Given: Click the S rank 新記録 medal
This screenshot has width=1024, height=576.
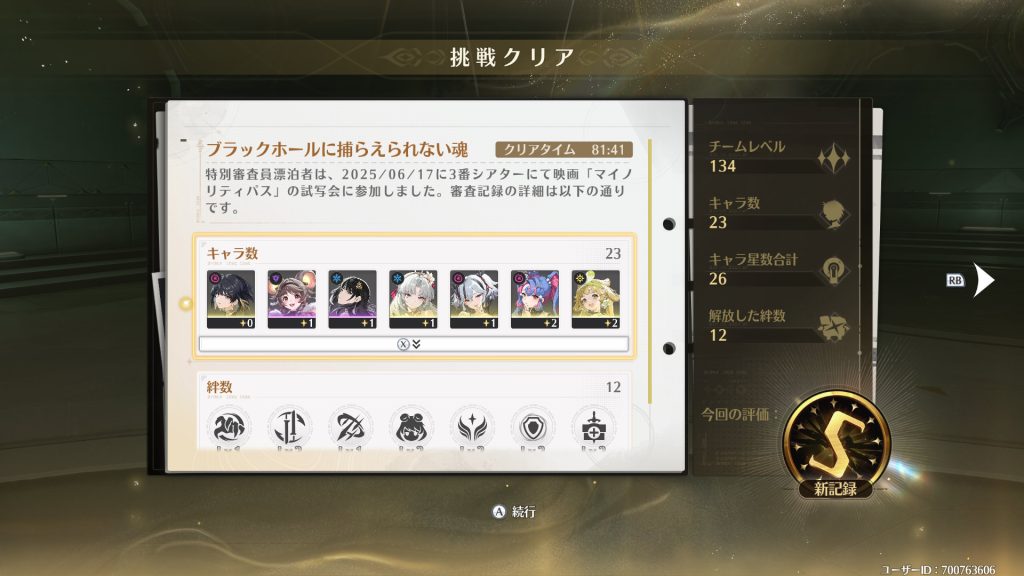Looking at the screenshot, I should click(x=836, y=445).
